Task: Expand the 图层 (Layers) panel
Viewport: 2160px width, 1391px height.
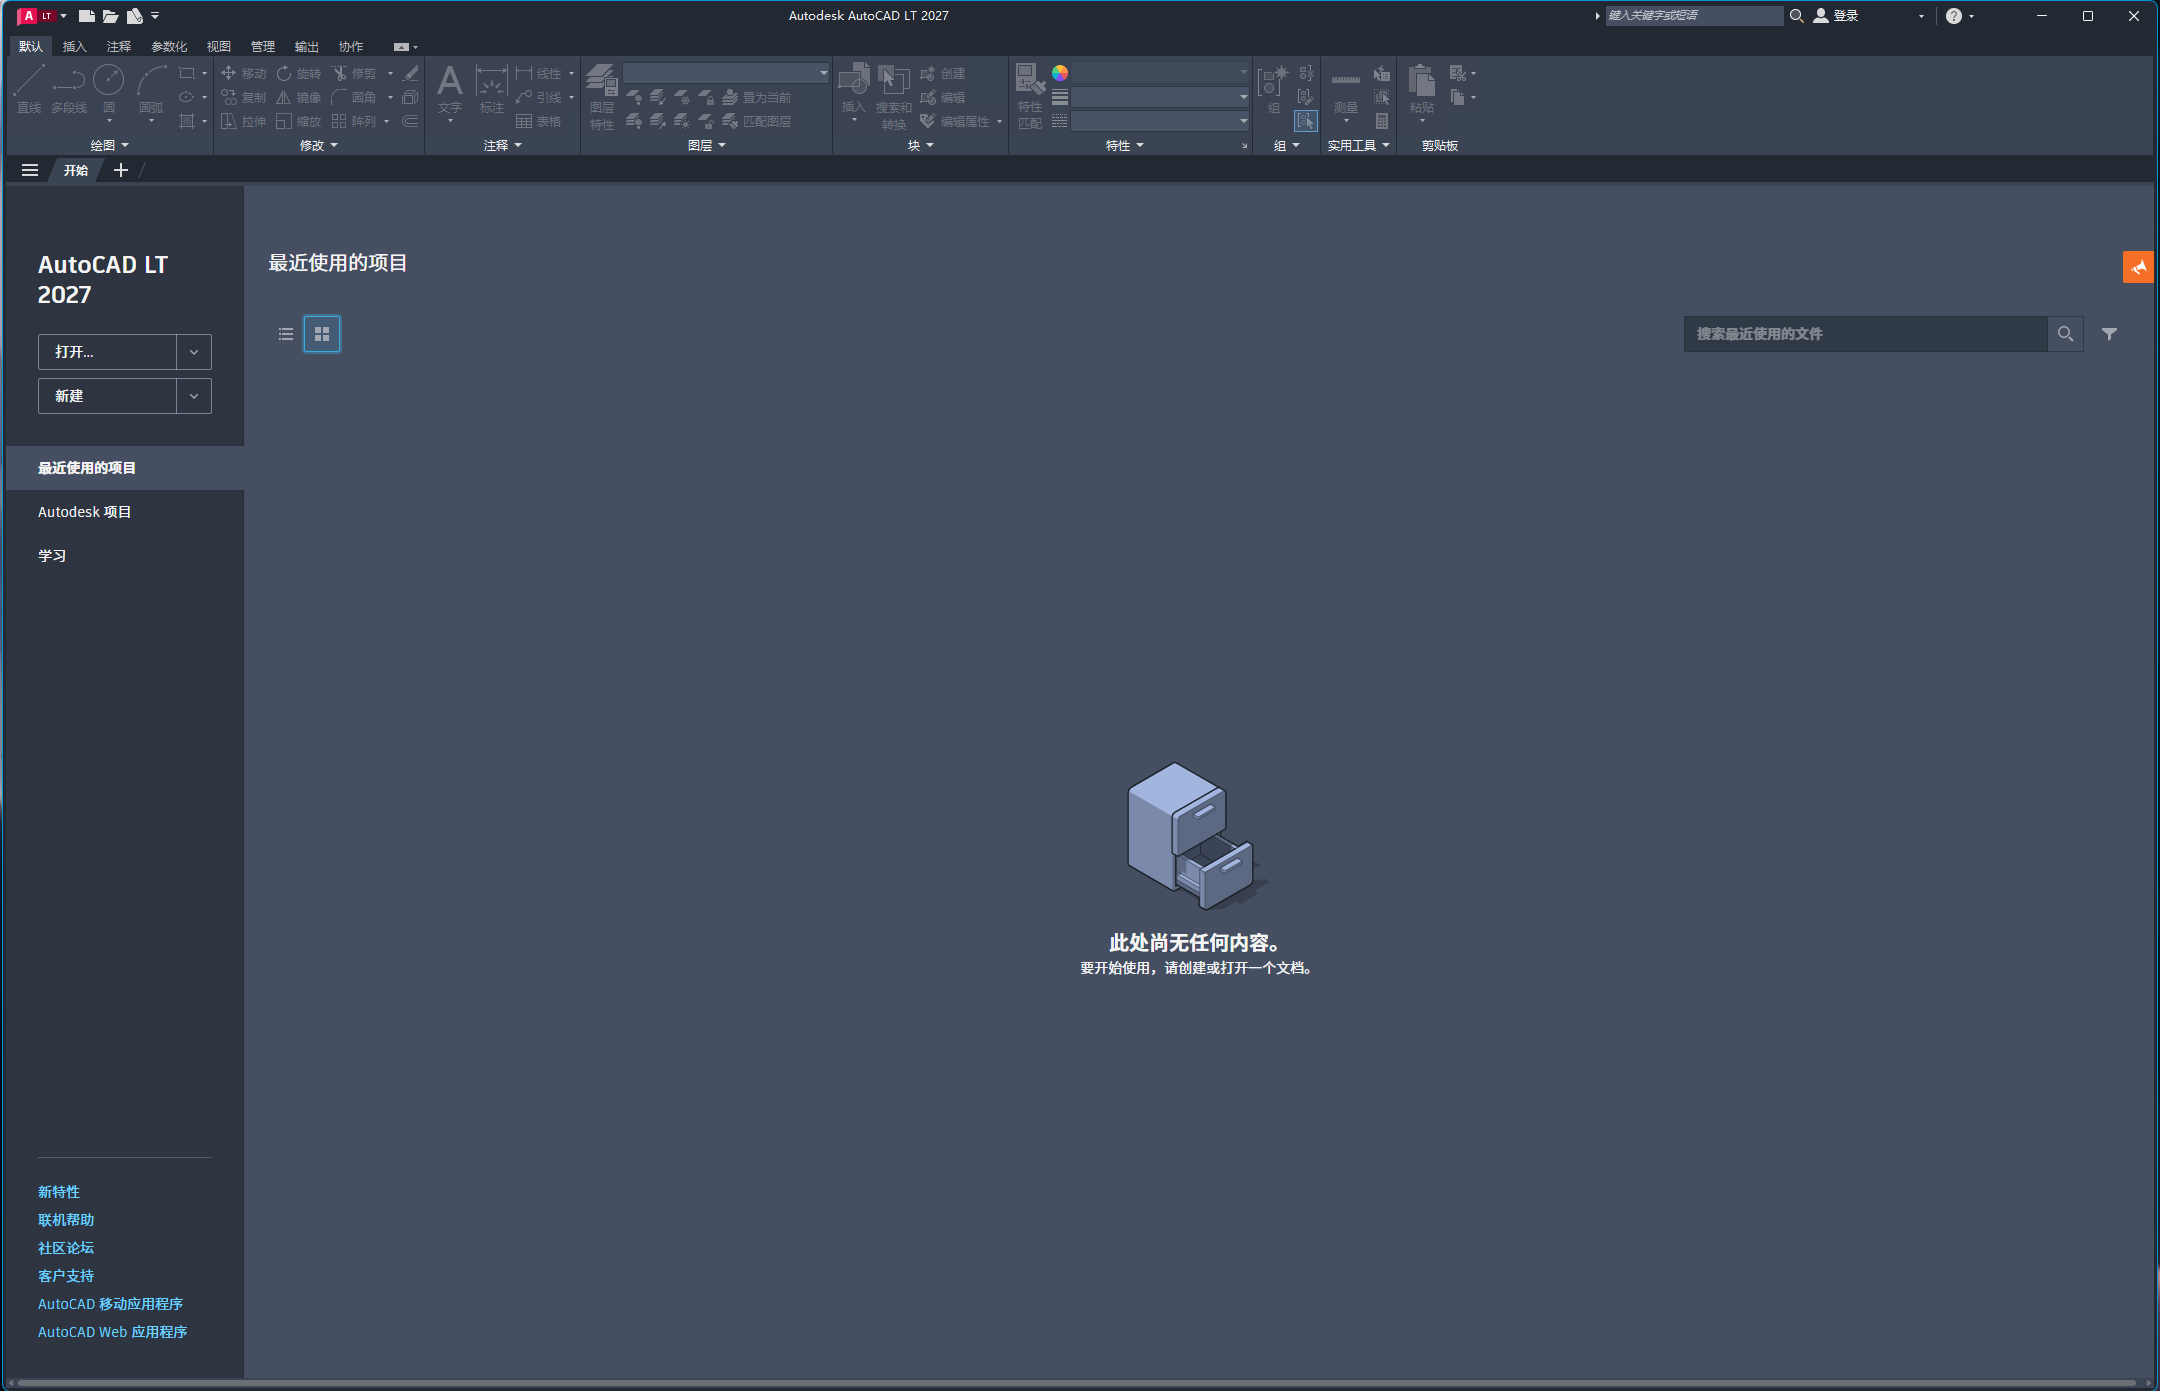Action: pyautogui.click(x=707, y=146)
